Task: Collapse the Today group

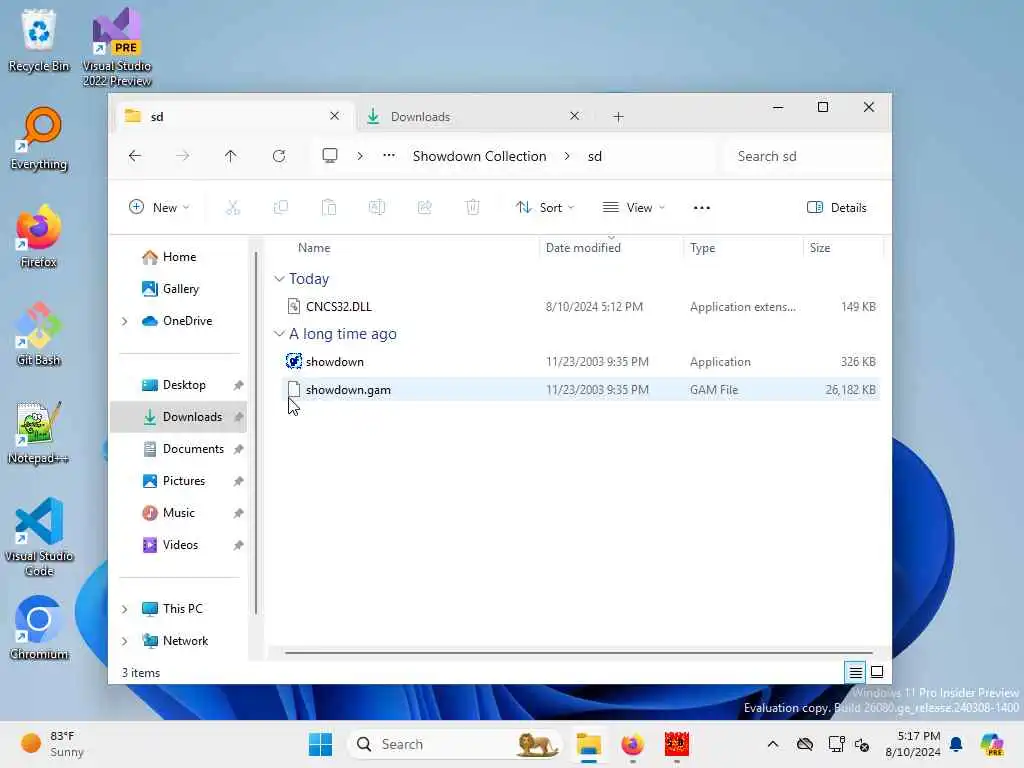Action: click(279, 279)
